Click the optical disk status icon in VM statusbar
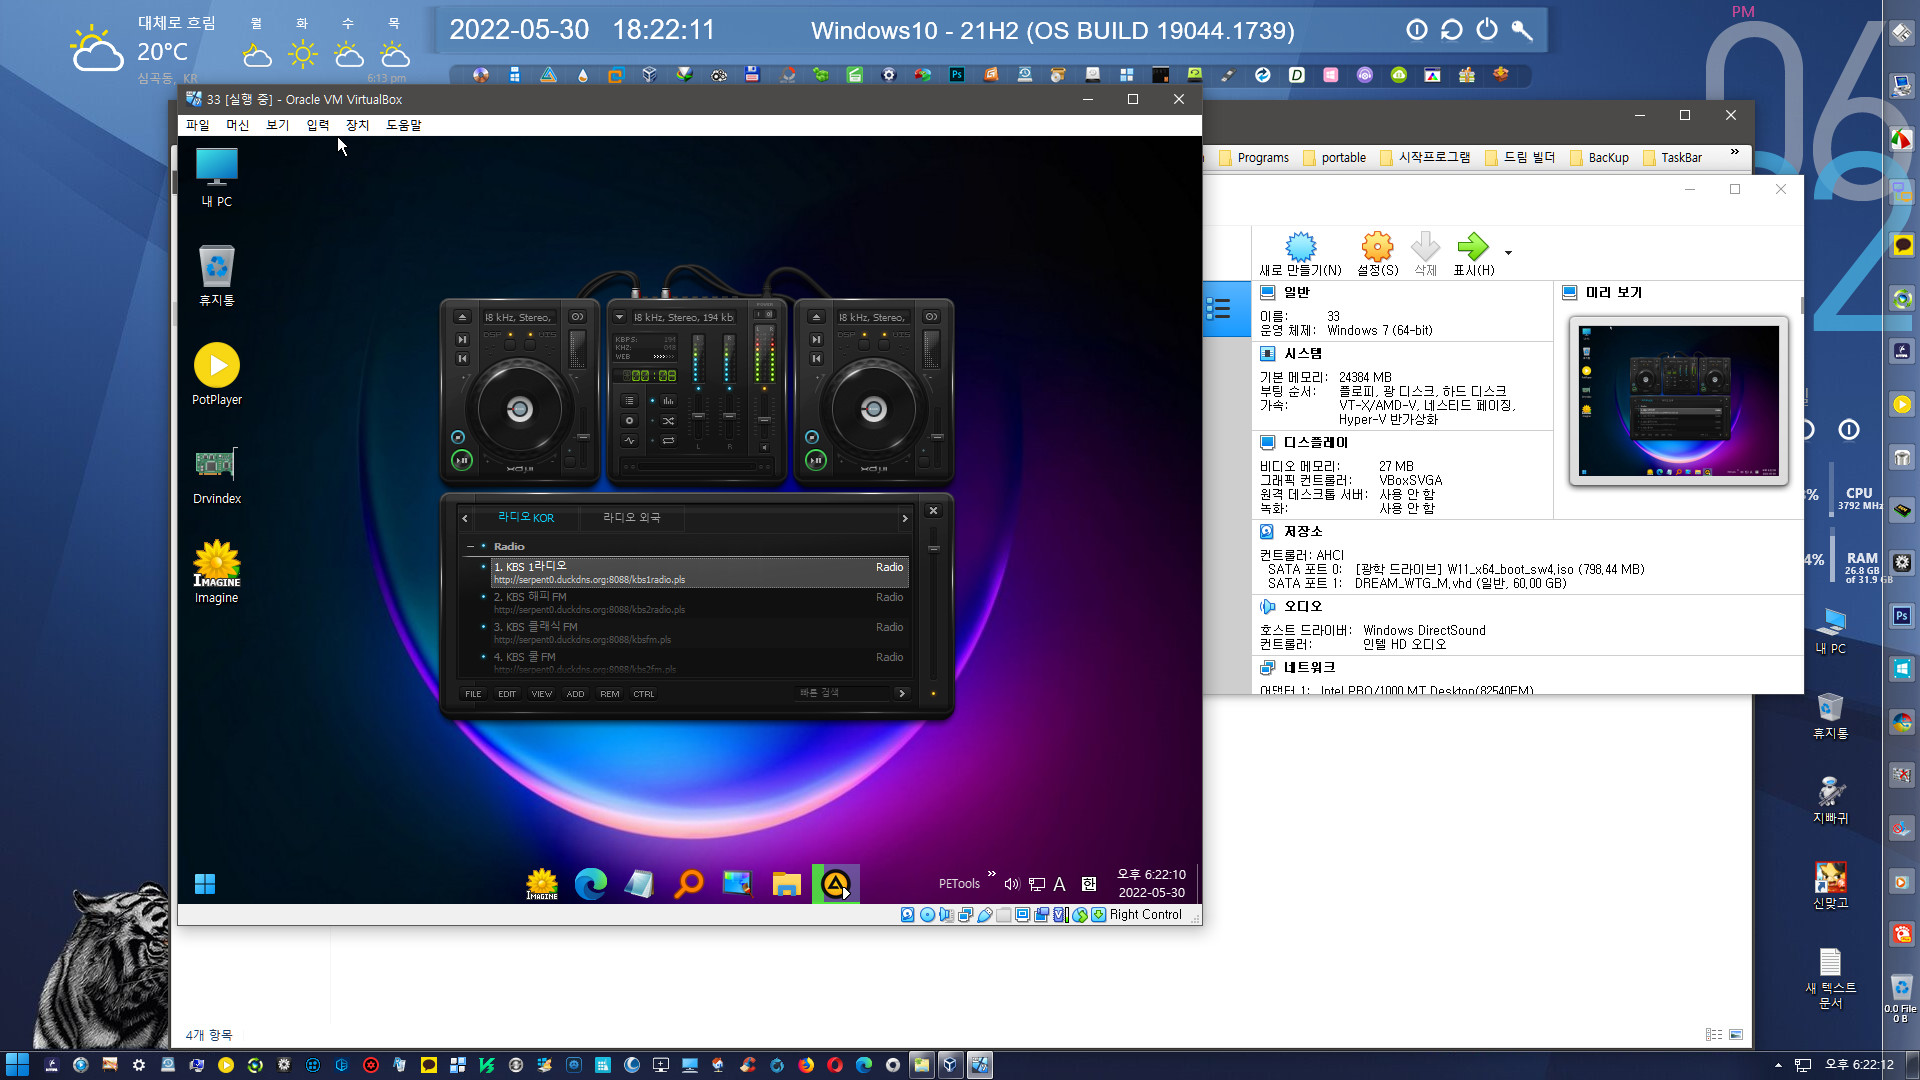Image resolution: width=1920 pixels, height=1080 pixels. [x=927, y=915]
